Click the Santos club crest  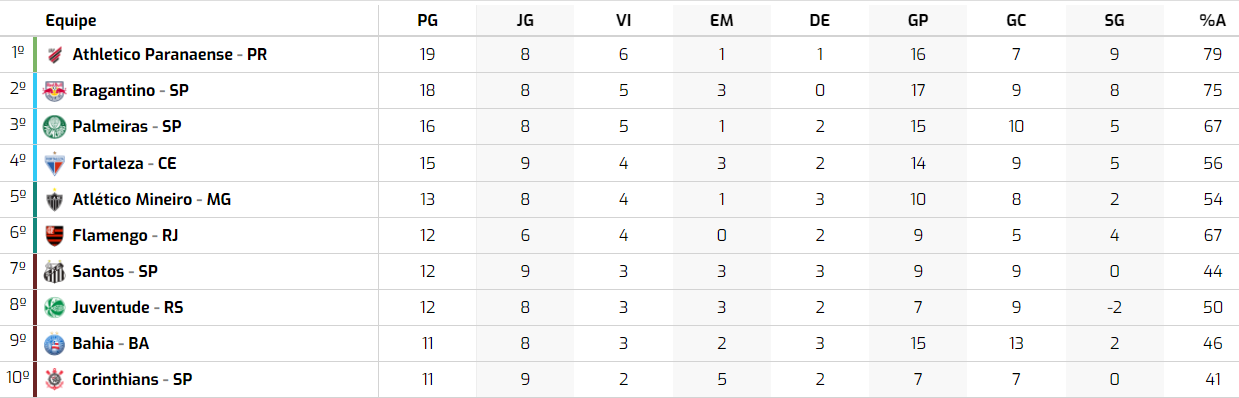(54, 271)
